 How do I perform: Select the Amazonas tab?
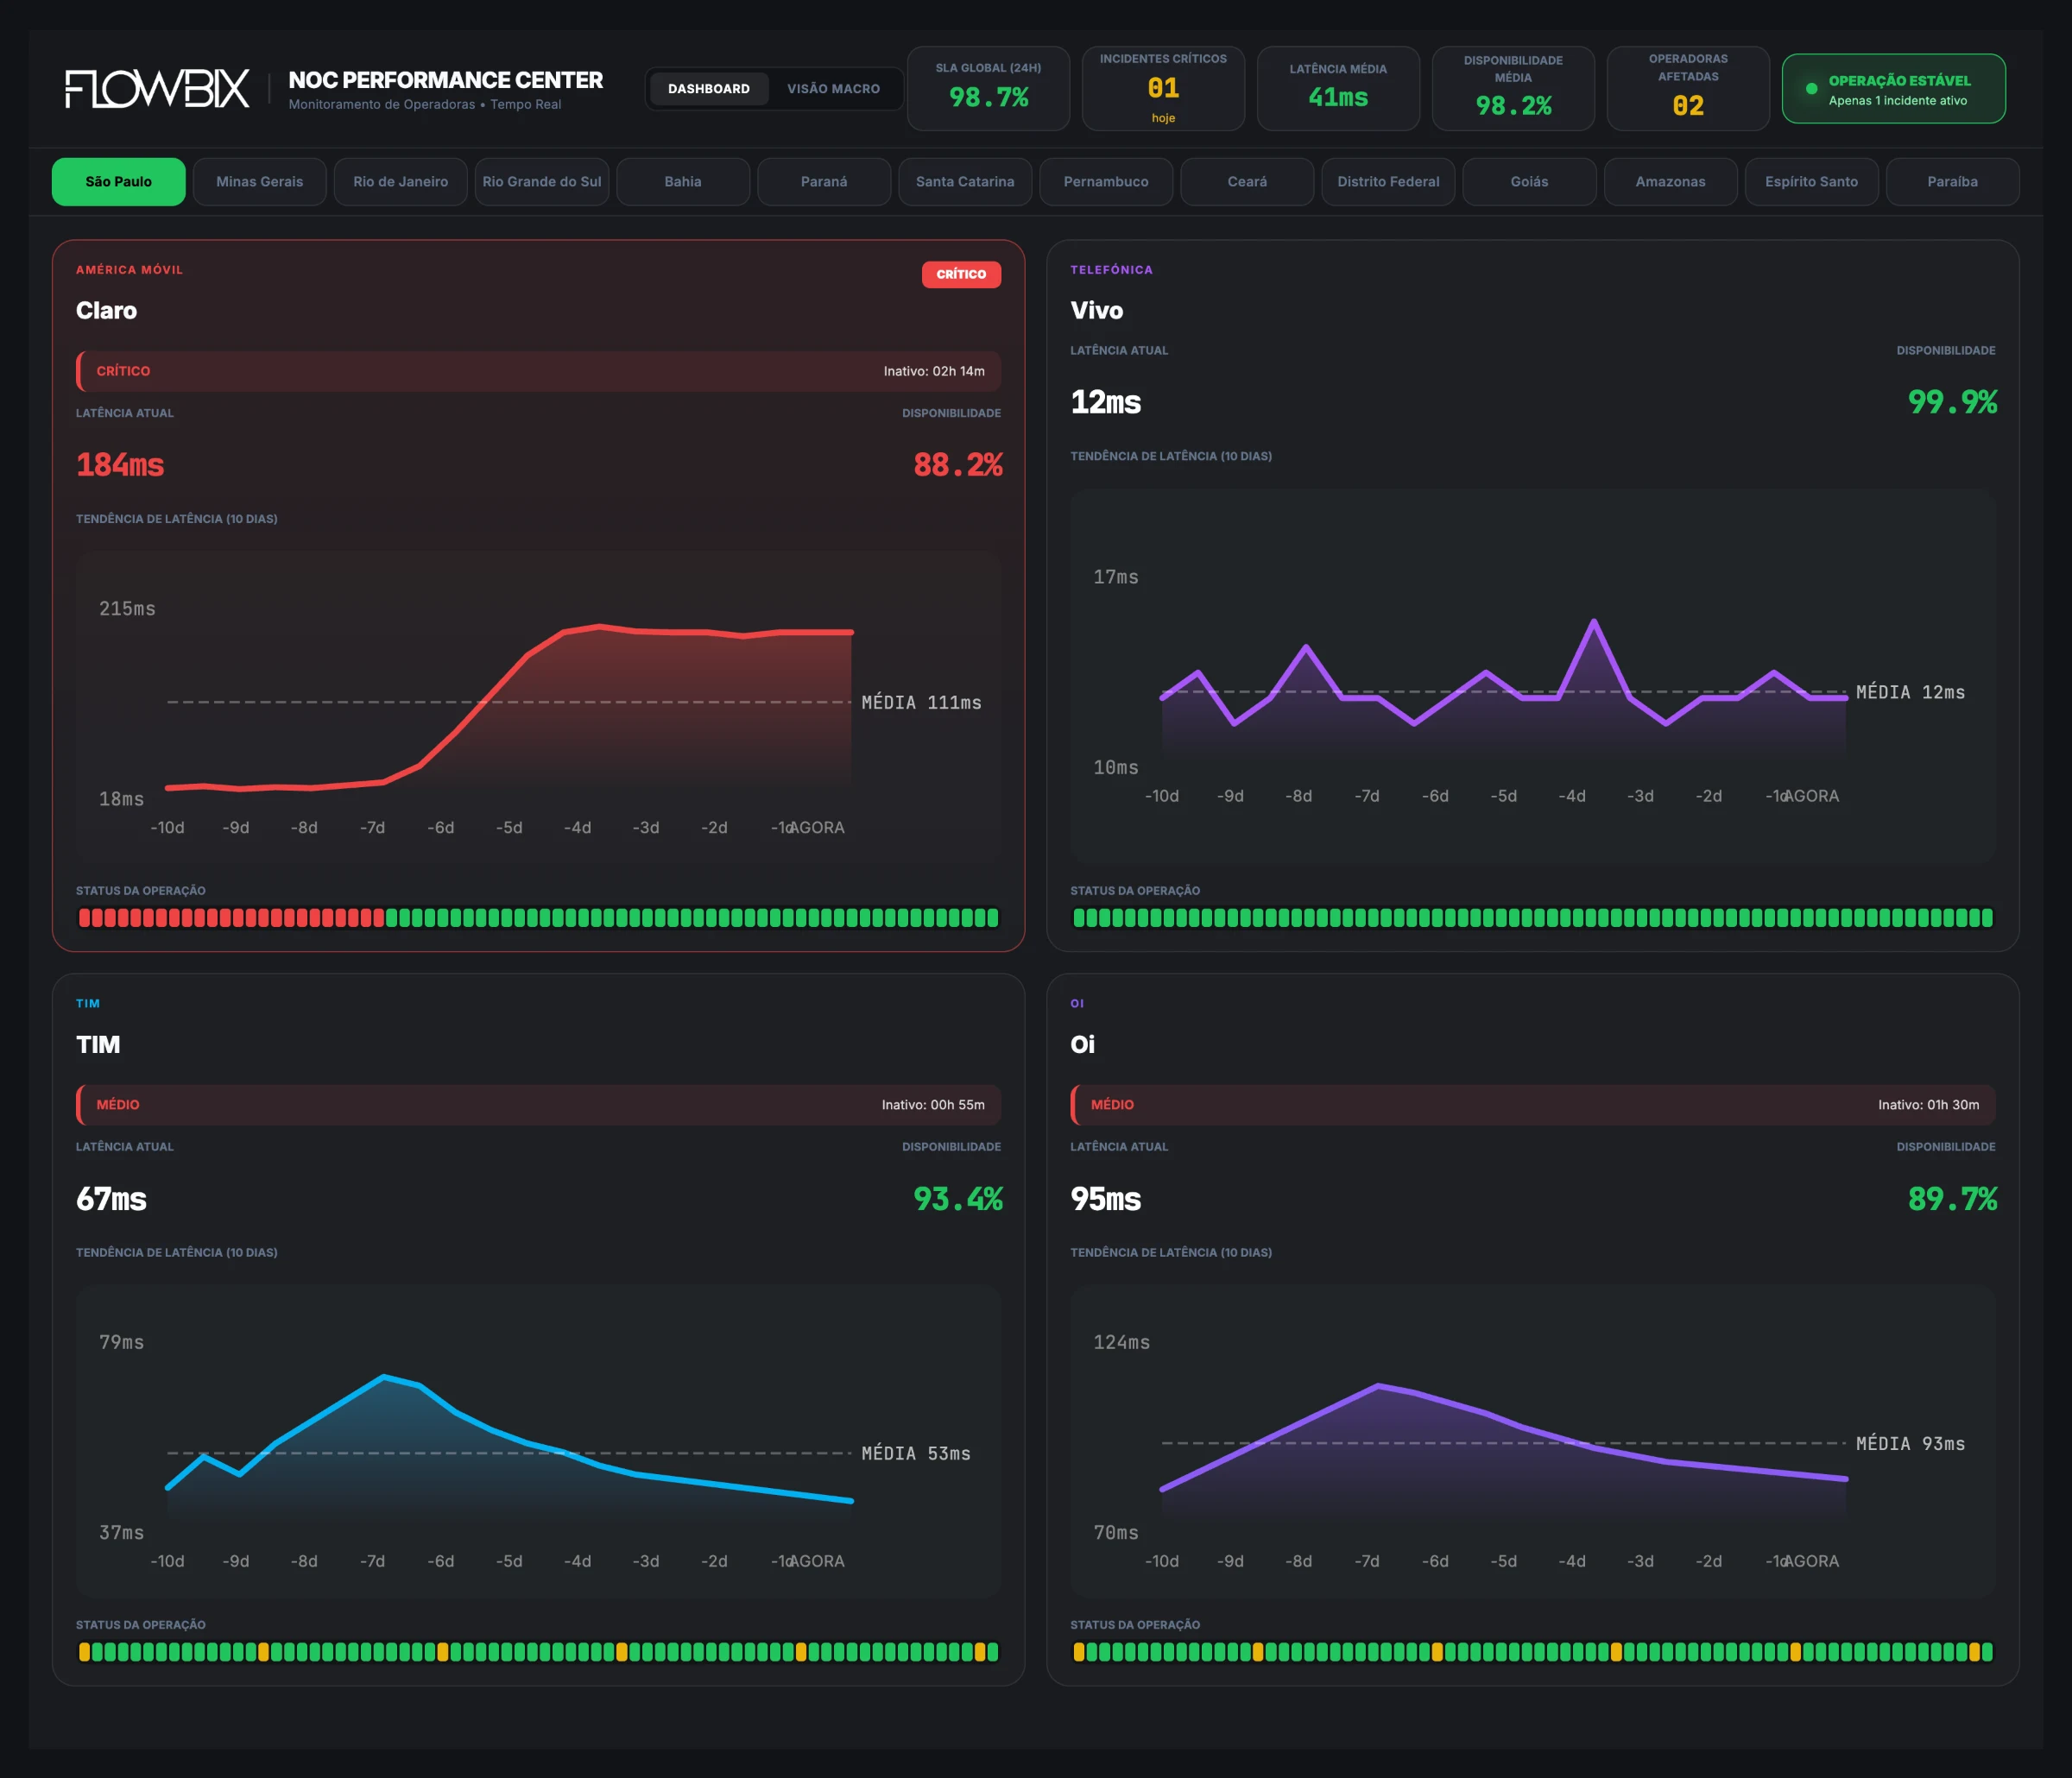(1671, 182)
